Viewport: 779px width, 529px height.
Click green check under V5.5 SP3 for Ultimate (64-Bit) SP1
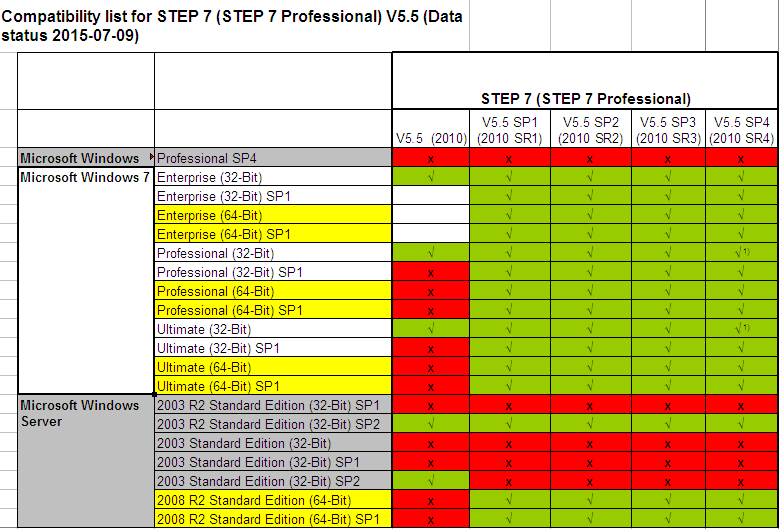point(668,385)
